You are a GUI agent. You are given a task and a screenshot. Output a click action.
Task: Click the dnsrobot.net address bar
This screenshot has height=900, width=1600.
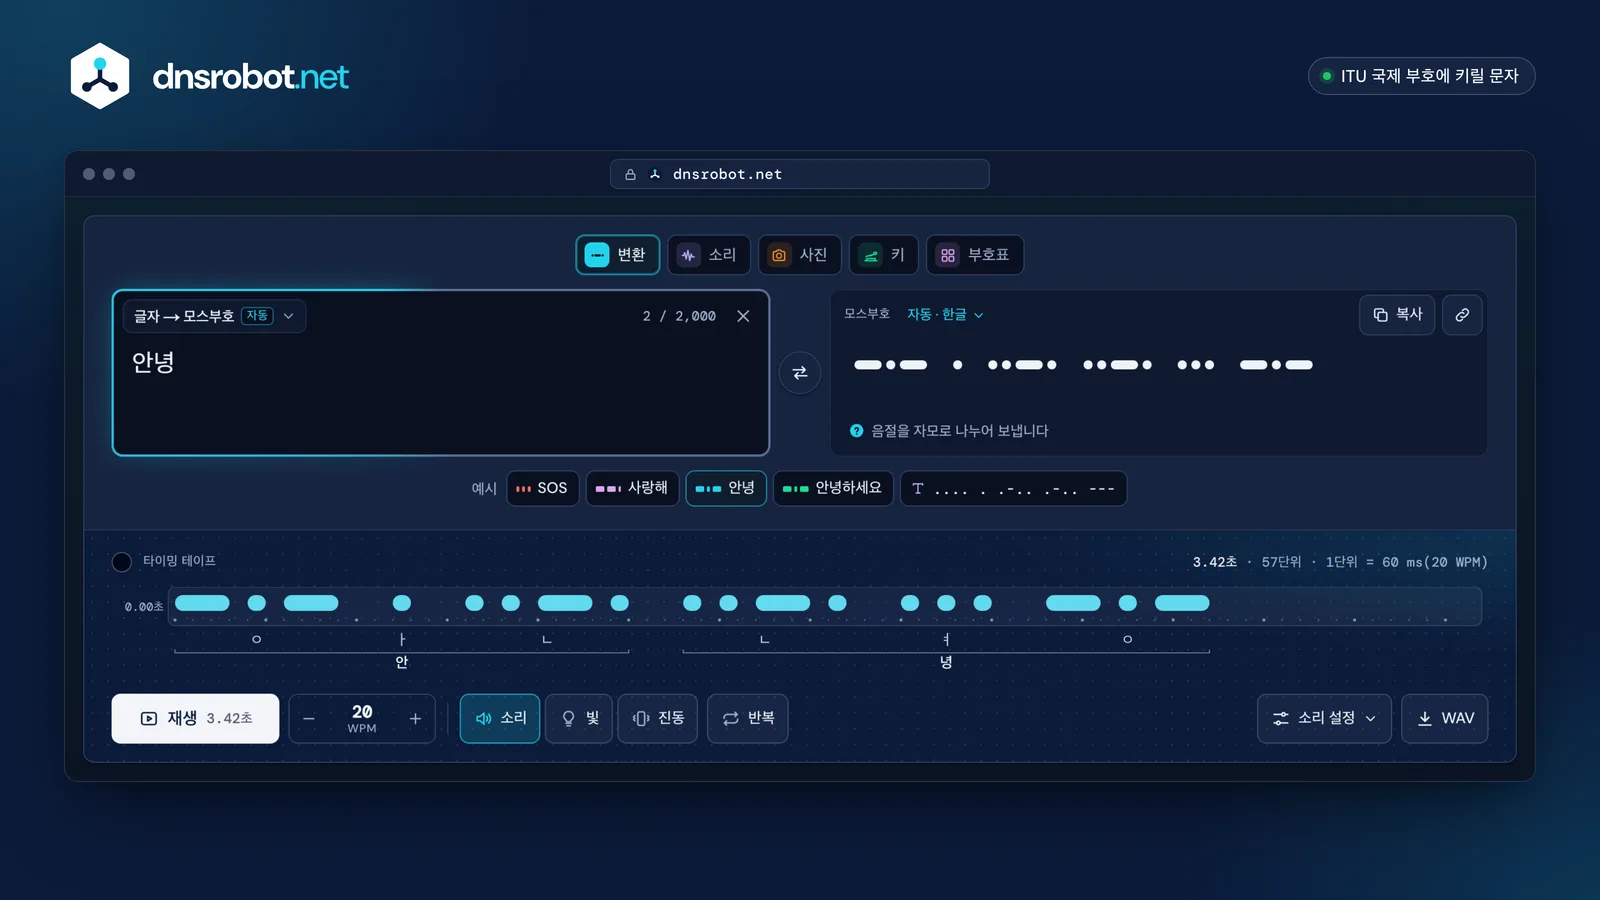[800, 174]
